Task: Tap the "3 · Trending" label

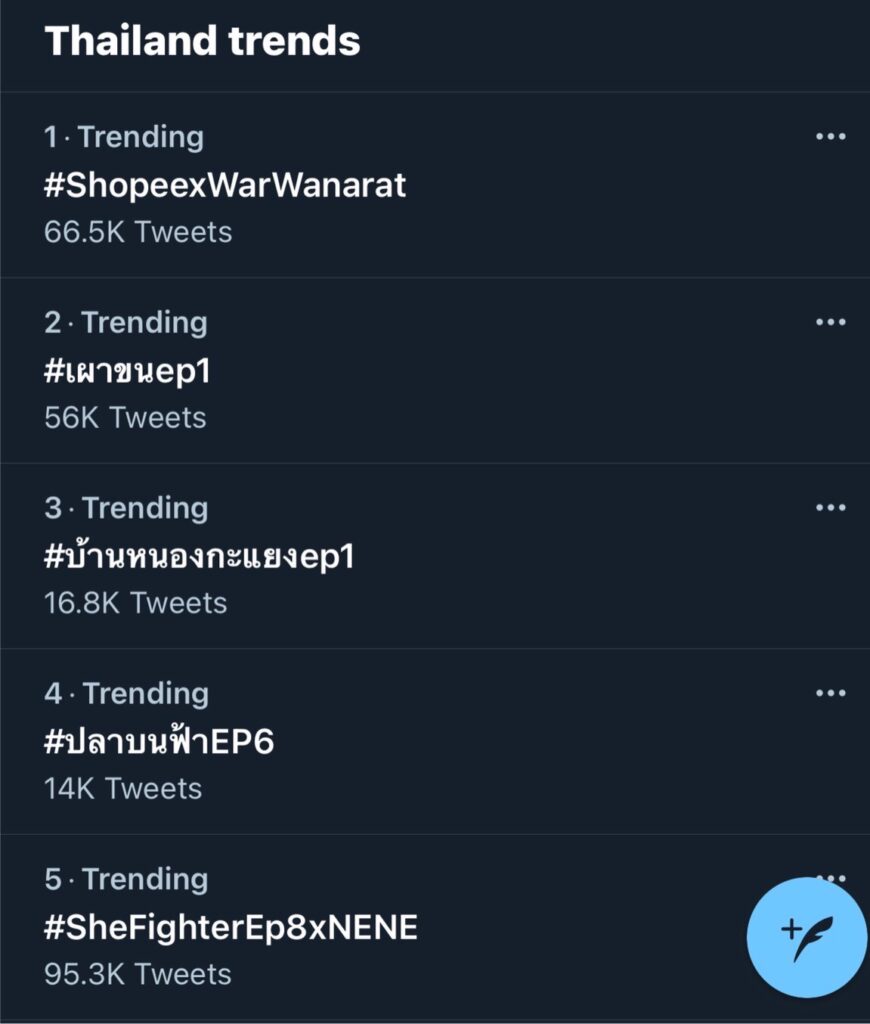Action: click(x=126, y=508)
